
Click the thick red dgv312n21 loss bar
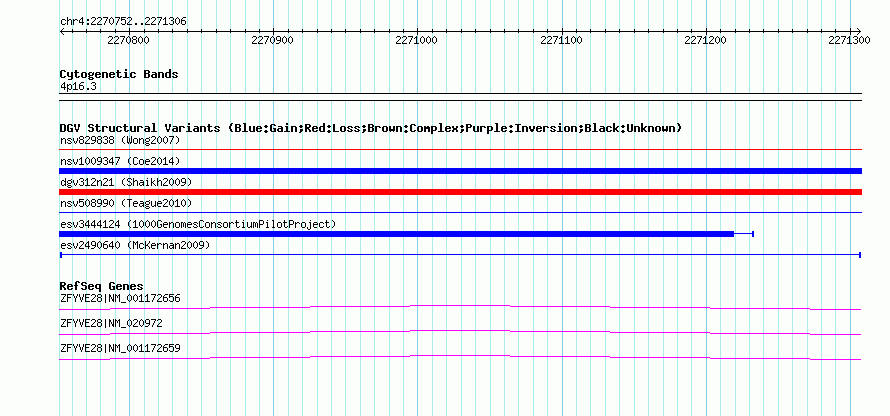[460, 192]
